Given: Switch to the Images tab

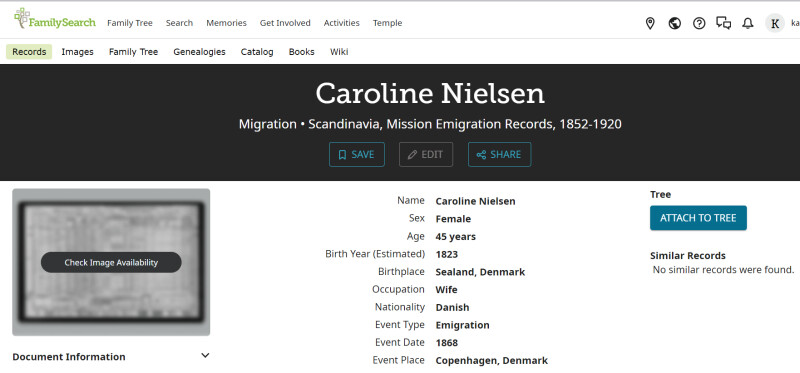Looking at the screenshot, I should tap(78, 52).
